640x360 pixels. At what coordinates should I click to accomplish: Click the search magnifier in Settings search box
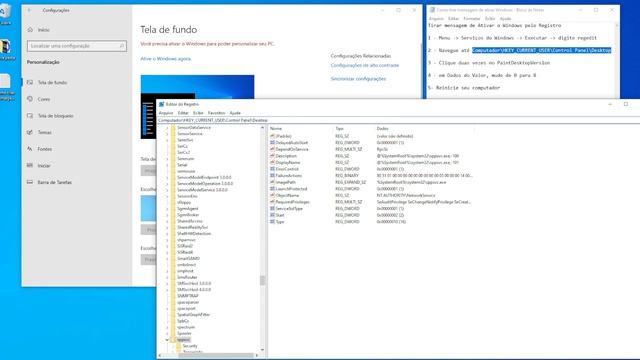[x=122, y=46]
